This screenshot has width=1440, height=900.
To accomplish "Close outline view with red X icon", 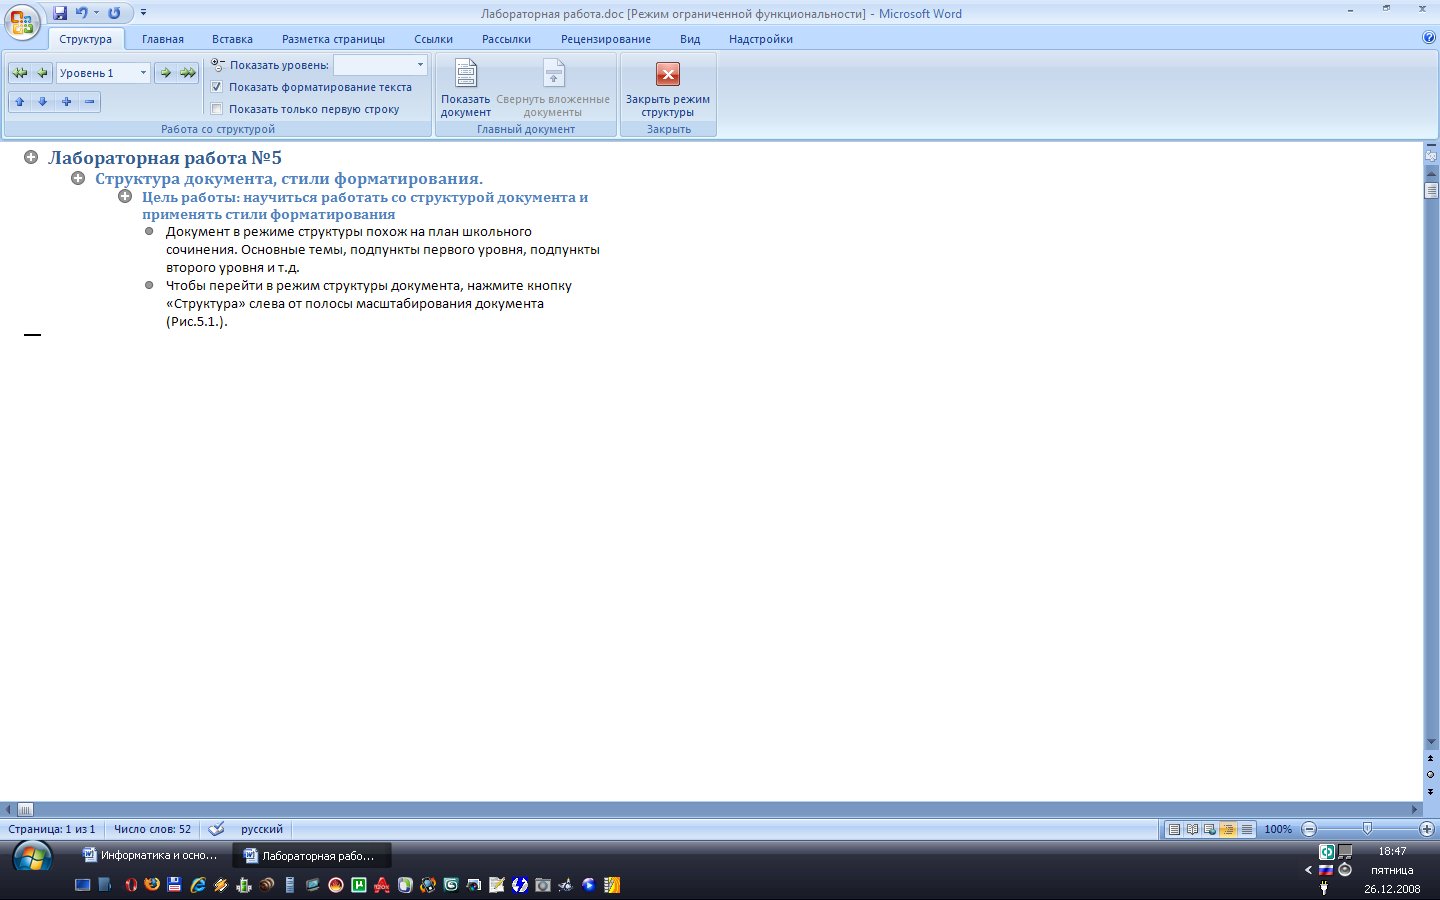I will (x=668, y=74).
